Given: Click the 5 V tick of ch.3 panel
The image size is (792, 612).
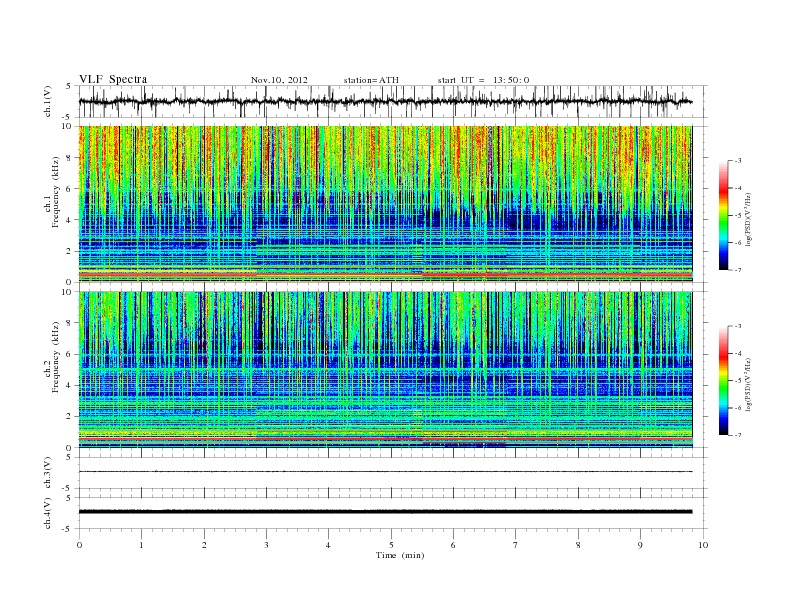Looking at the screenshot, I should (69, 457).
